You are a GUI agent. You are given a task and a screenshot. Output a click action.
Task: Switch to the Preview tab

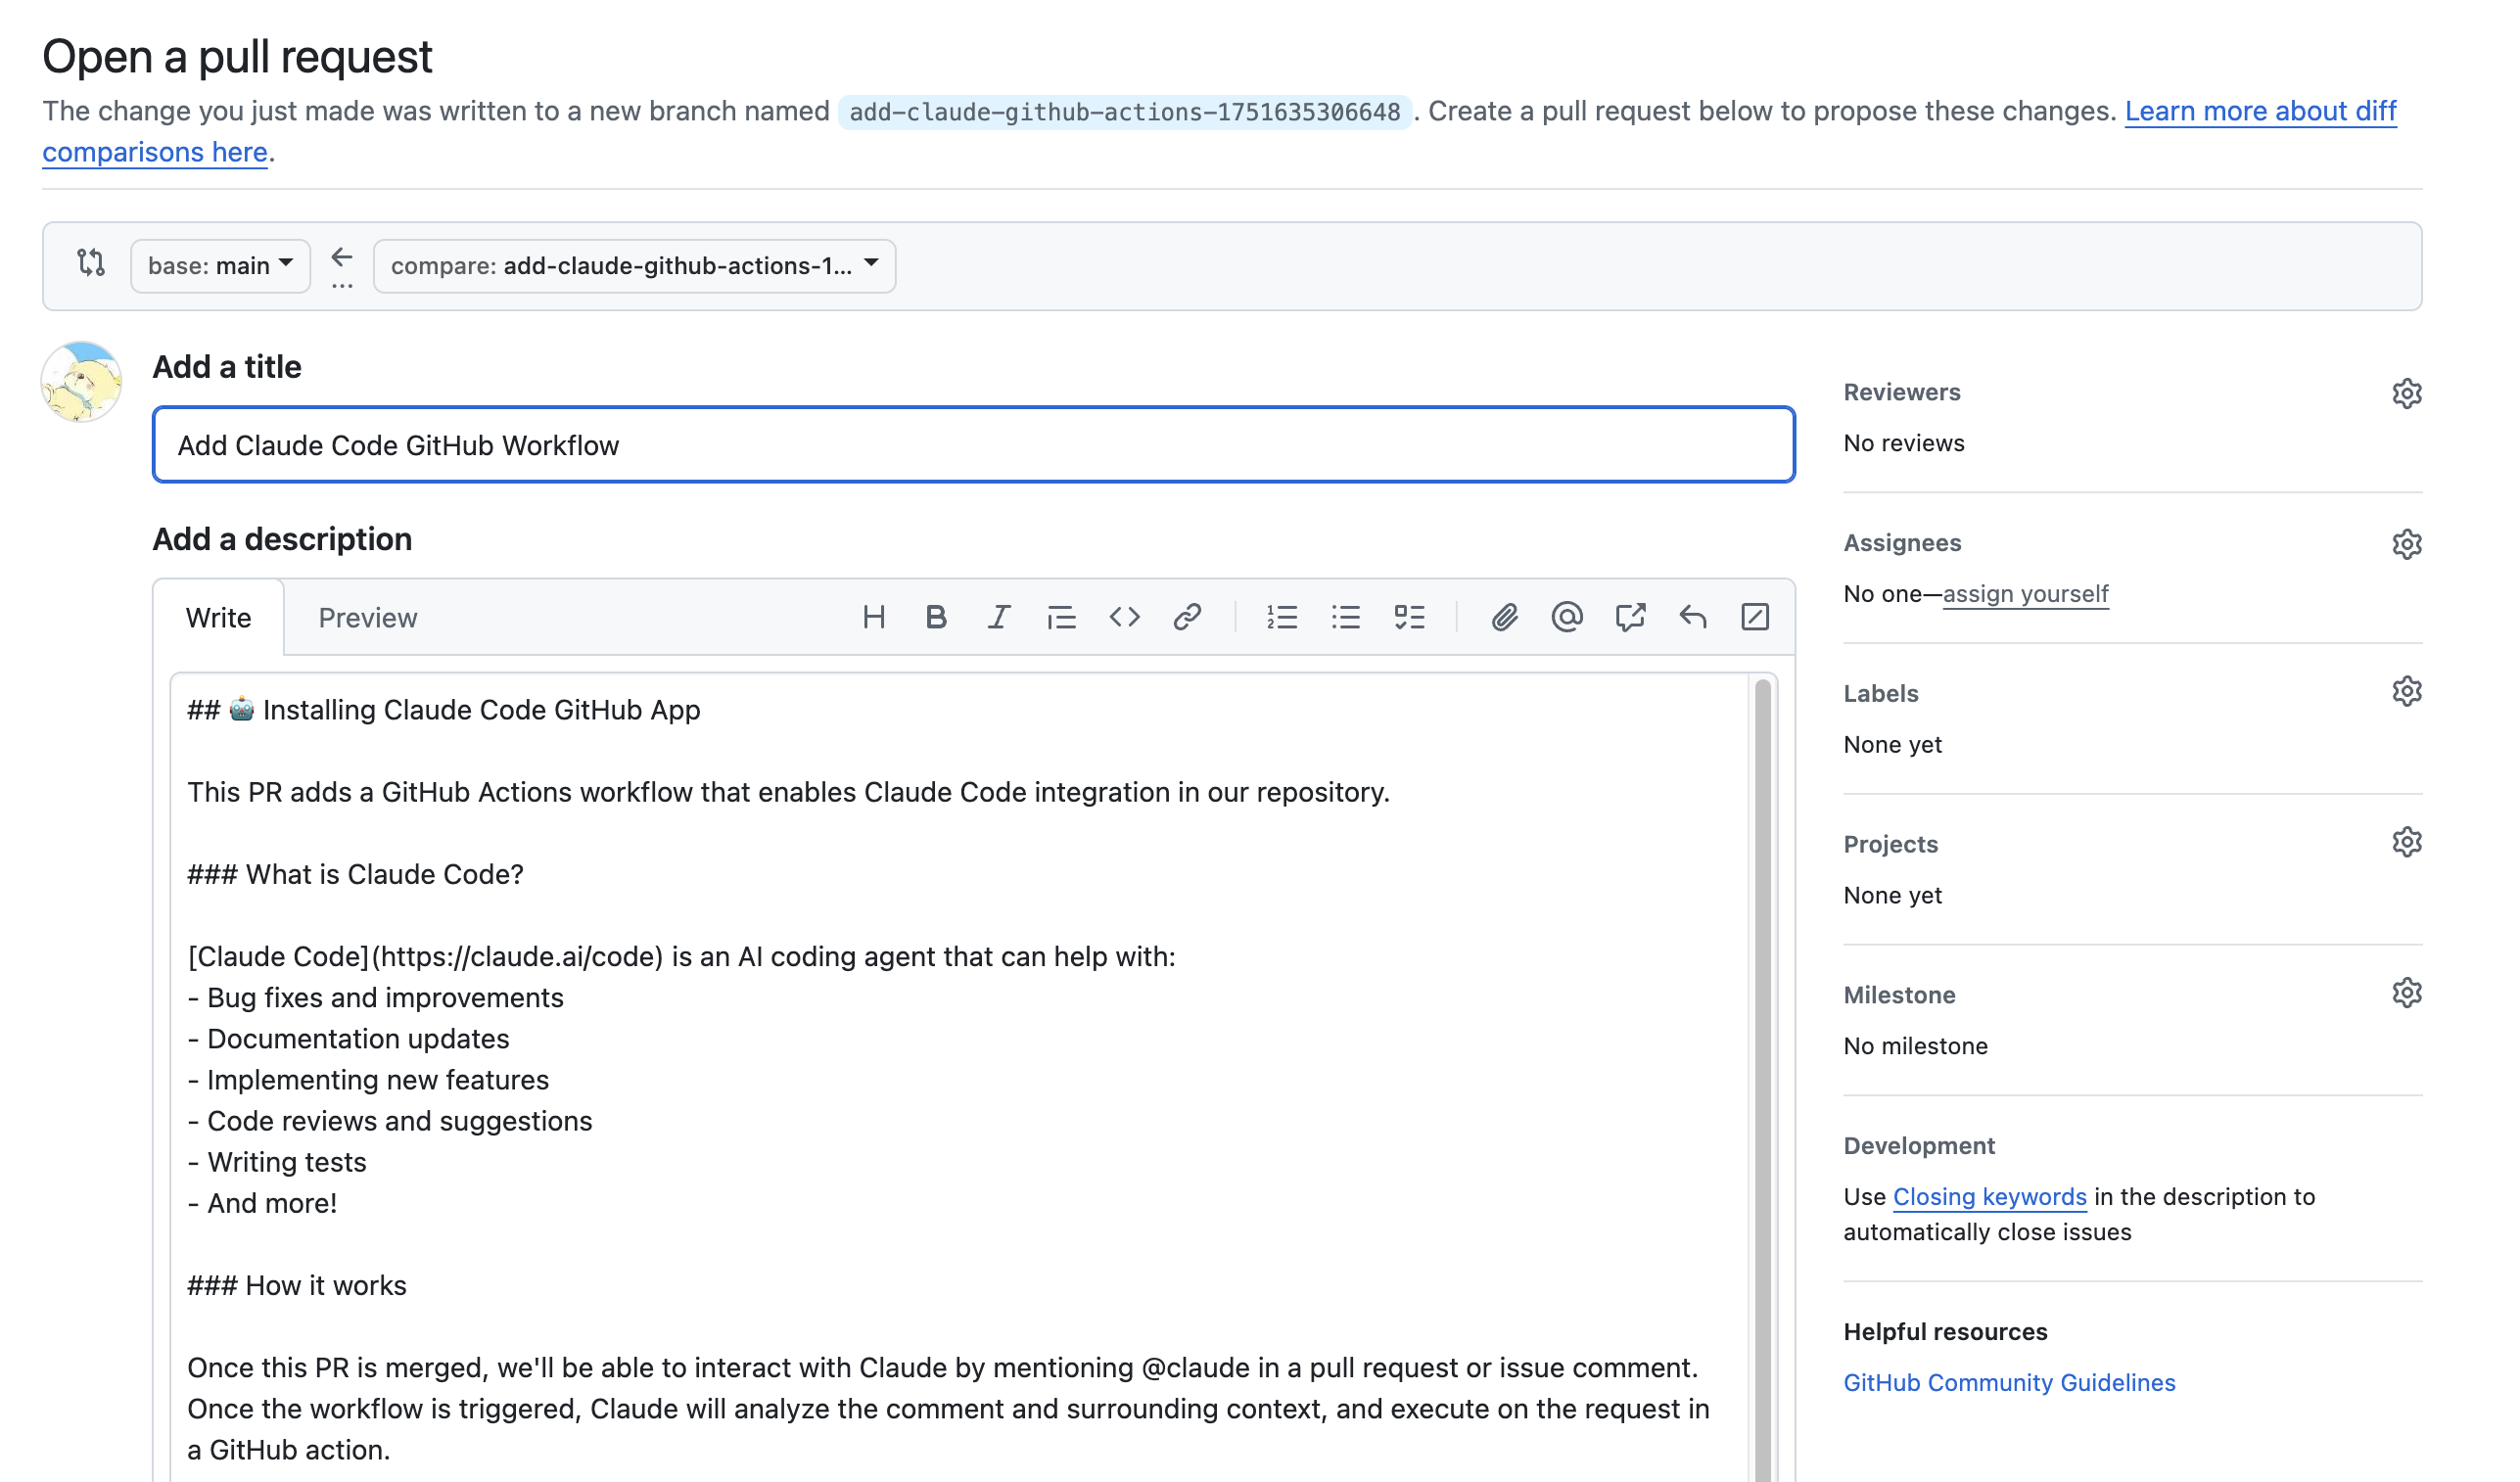[x=368, y=618]
